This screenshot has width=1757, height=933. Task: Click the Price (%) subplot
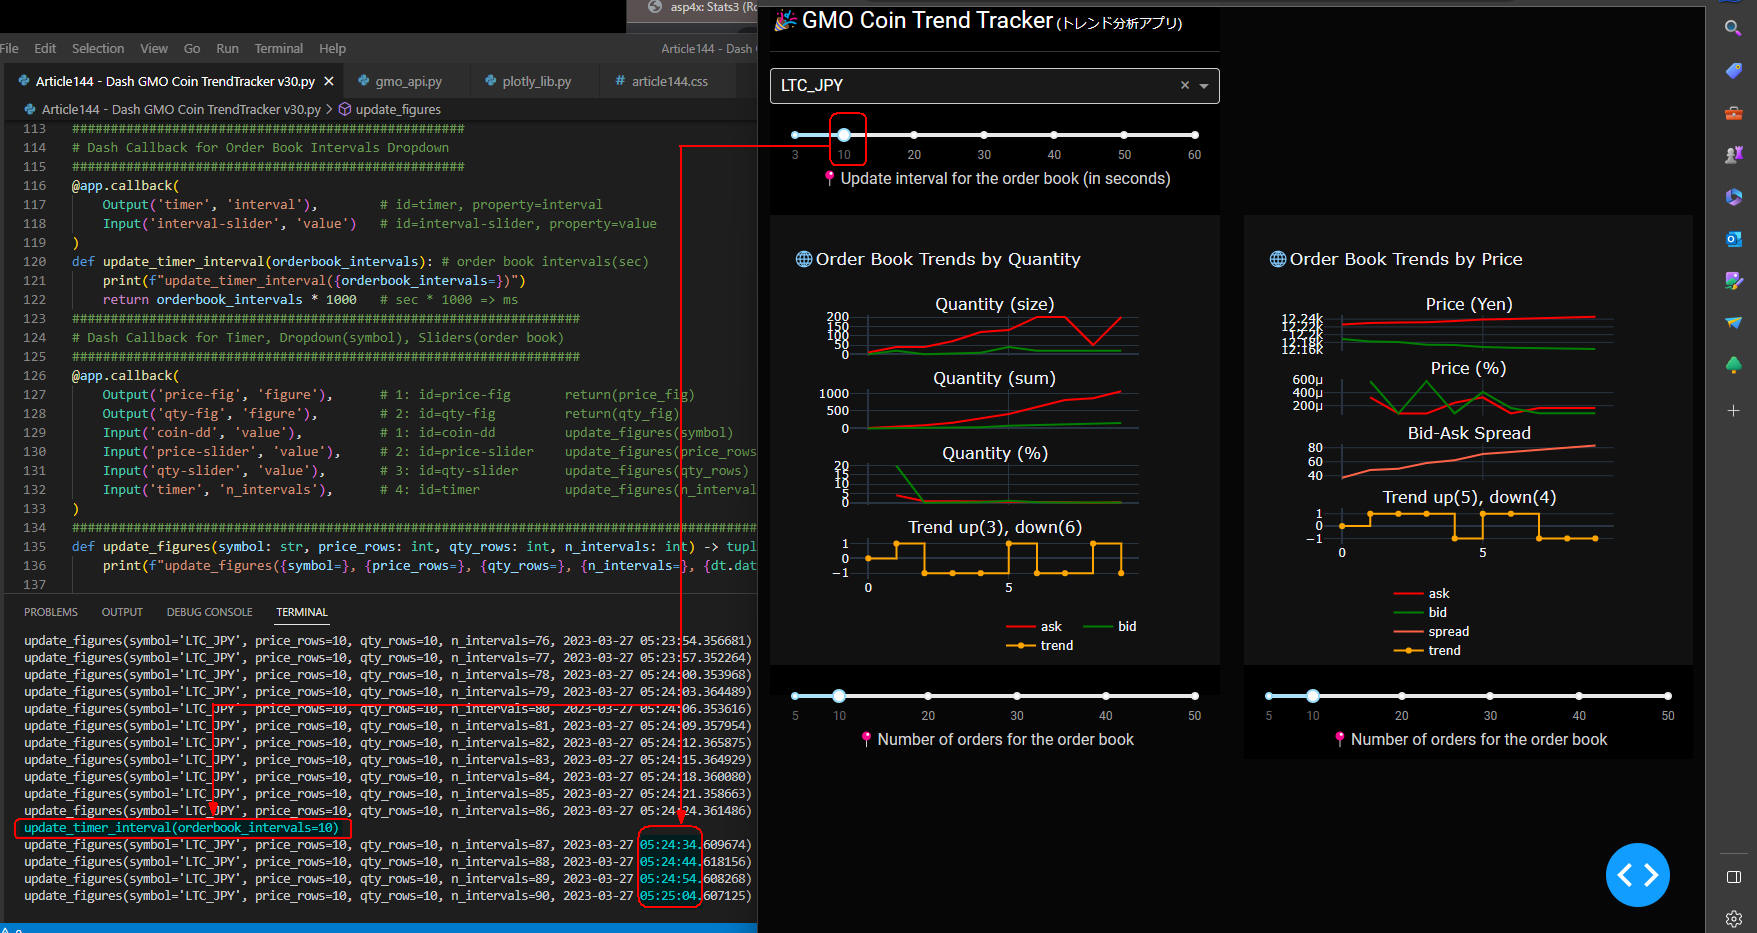coord(1476,397)
